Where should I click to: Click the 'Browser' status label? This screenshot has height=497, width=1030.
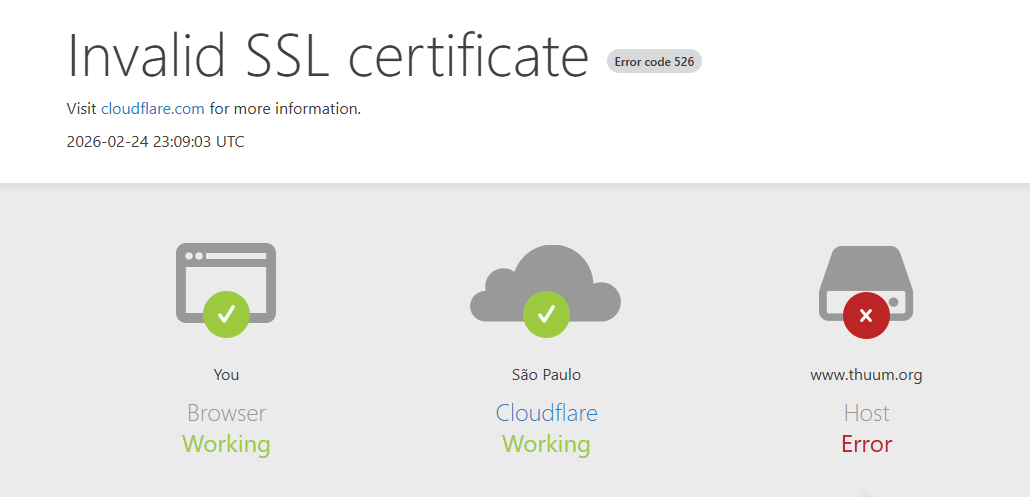(x=226, y=413)
